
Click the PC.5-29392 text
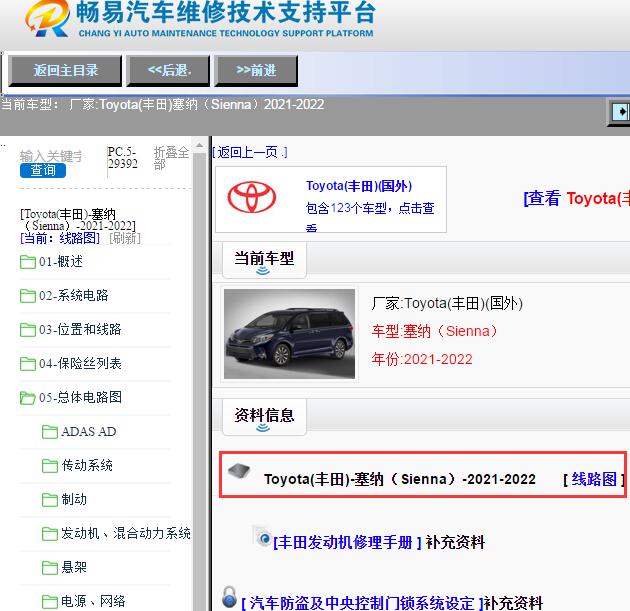click(x=123, y=158)
